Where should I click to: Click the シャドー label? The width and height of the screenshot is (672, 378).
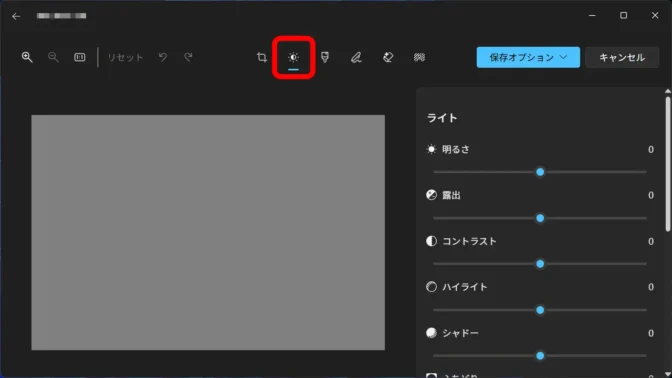click(x=460, y=333)
